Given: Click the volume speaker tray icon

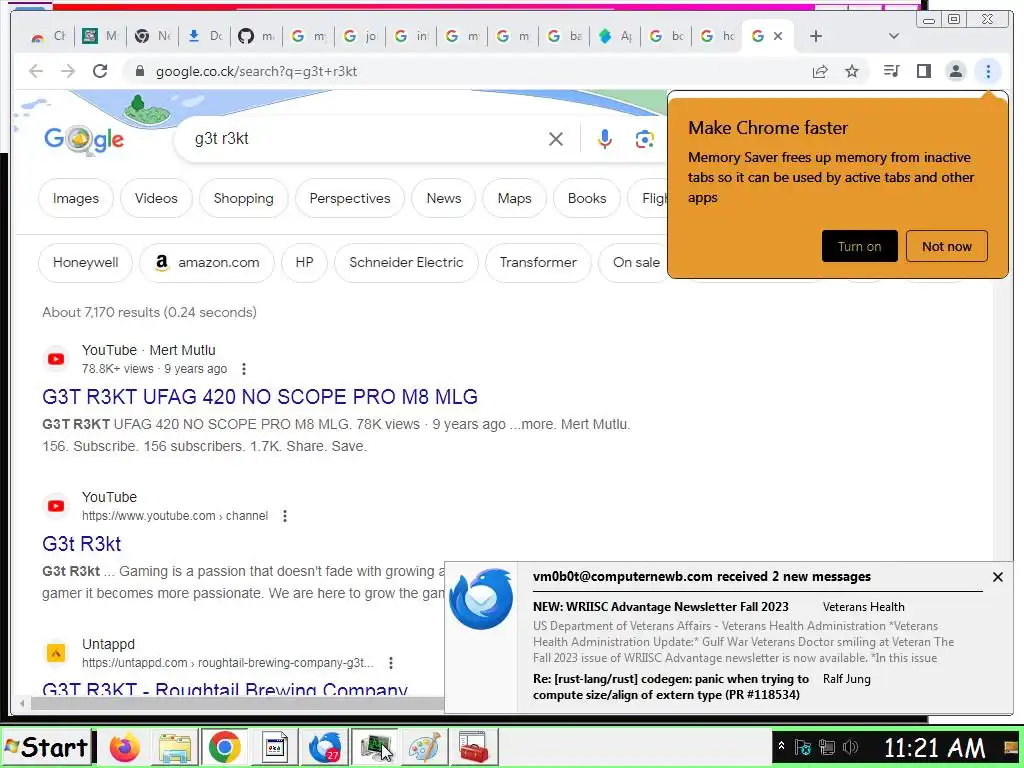Looking at the screenshot, I should pos(850,747).
